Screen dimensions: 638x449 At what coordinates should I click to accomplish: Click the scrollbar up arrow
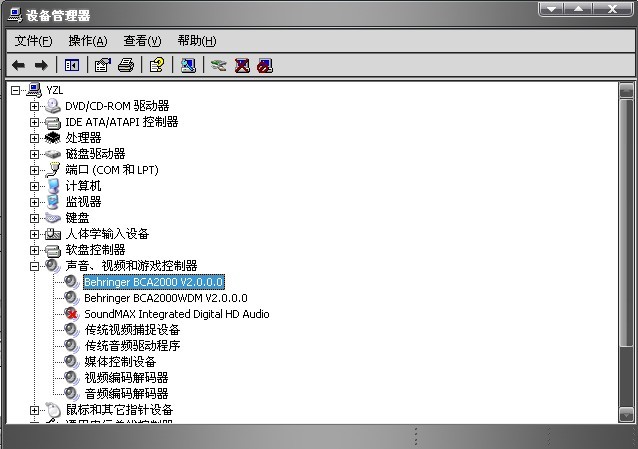coord(626,90)
